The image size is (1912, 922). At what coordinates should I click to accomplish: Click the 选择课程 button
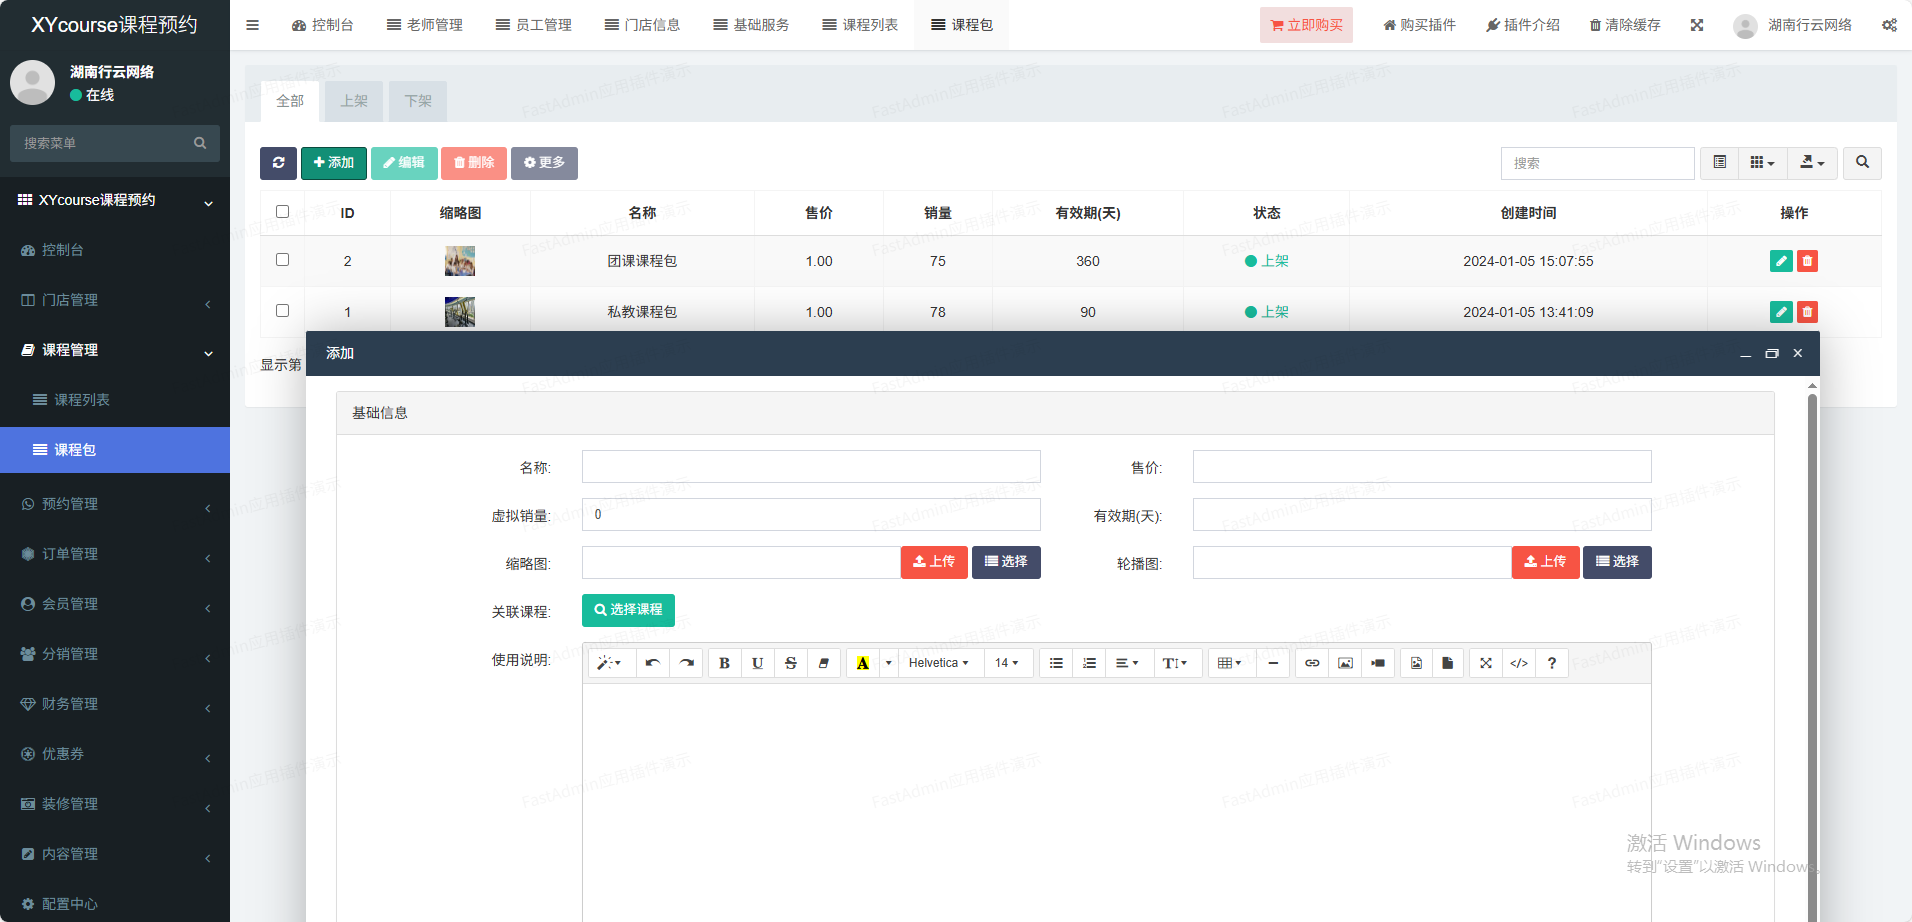pyautogui.click(x=628, y=610)
